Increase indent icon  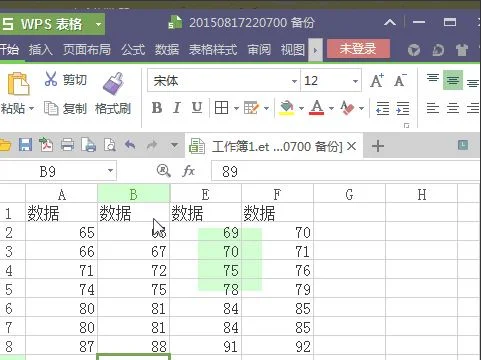pyautogui.click(x=403, y=108)
